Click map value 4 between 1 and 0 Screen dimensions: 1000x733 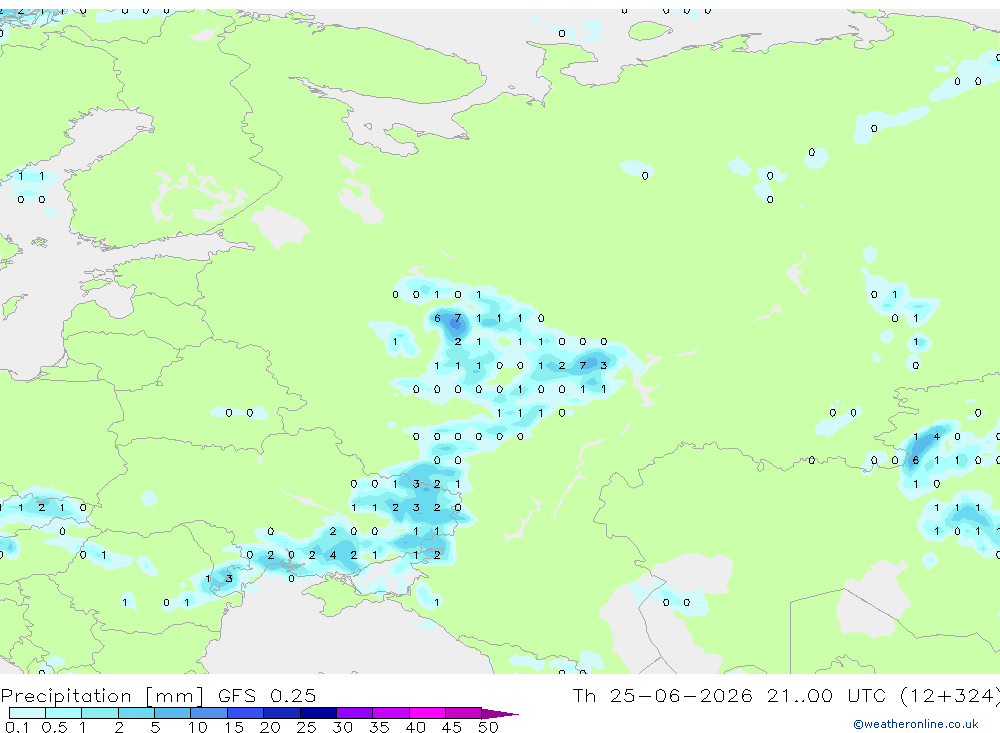pyautogui.click(x=936, y=436)
